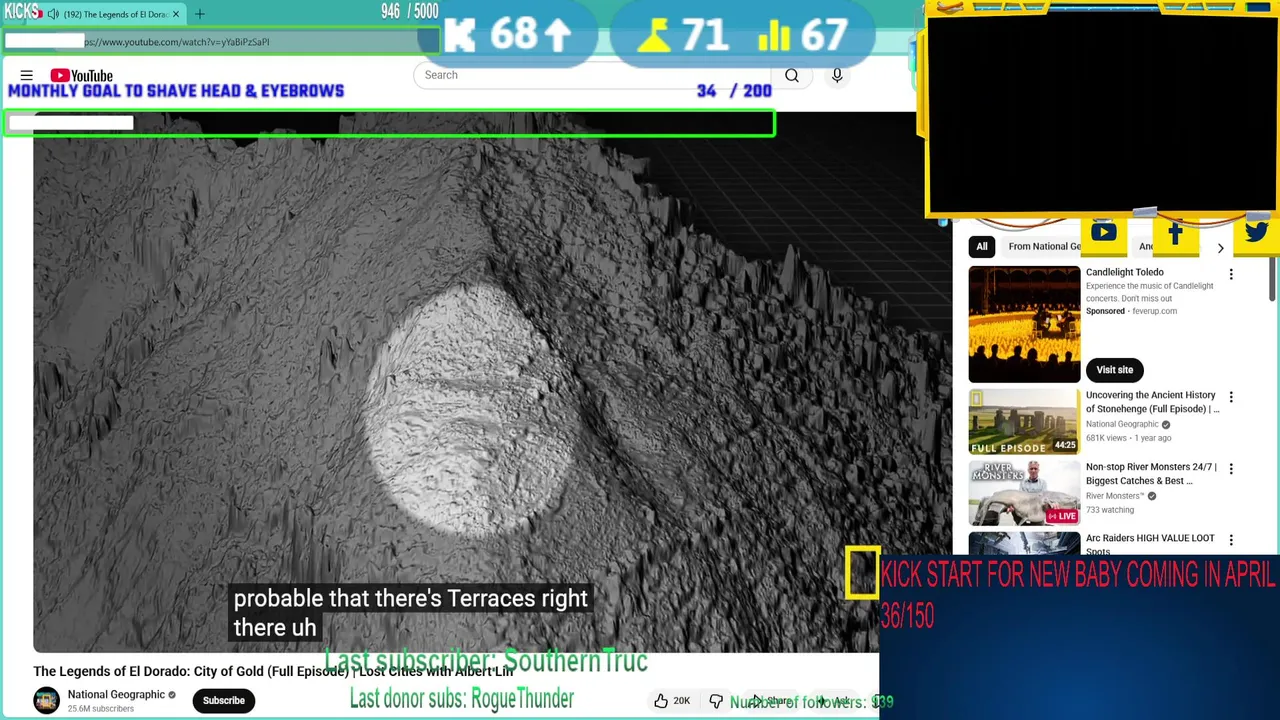Viewport: 1280px width, 720px height.
Task: Open options menu for Candlelight Toledo ad
Action: (1231, 274)
